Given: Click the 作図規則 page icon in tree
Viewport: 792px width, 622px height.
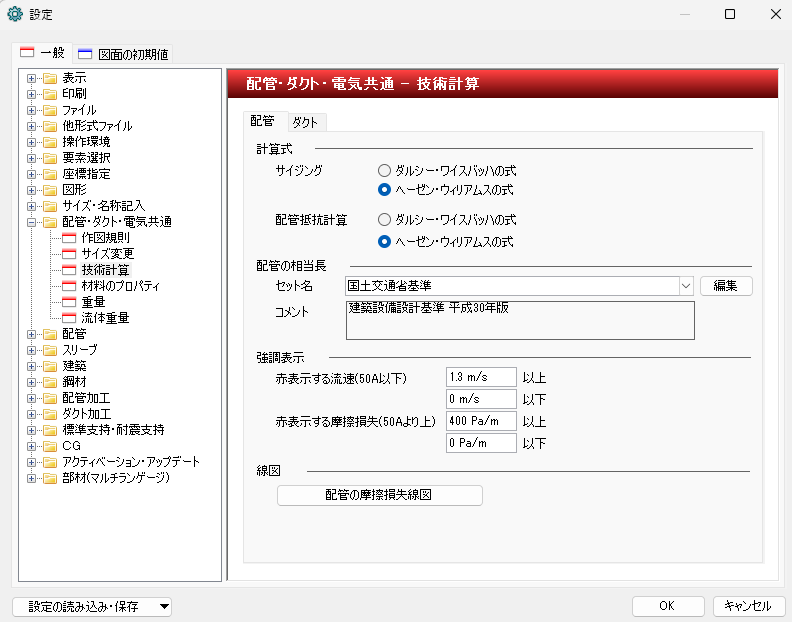Looking at the screenshot, I should 69,238.
